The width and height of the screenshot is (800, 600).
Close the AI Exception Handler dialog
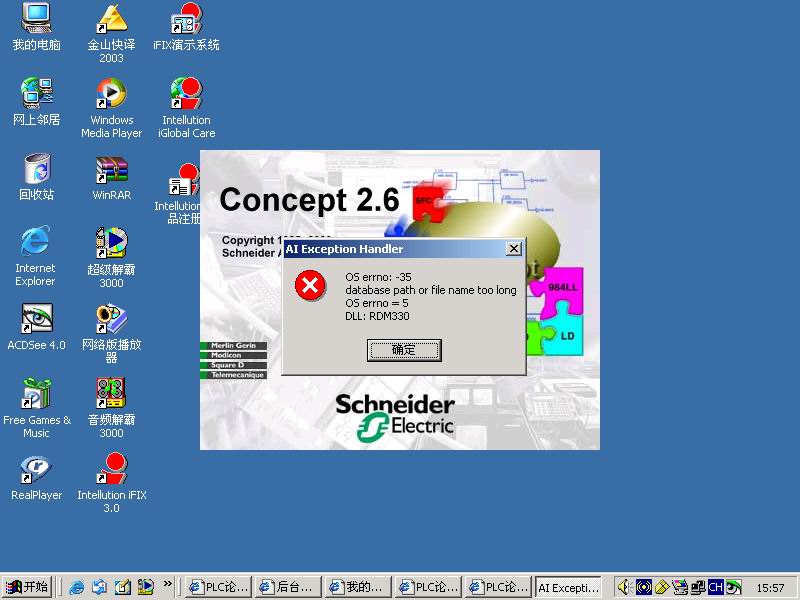pyautogui.click(x=514, y=248)
